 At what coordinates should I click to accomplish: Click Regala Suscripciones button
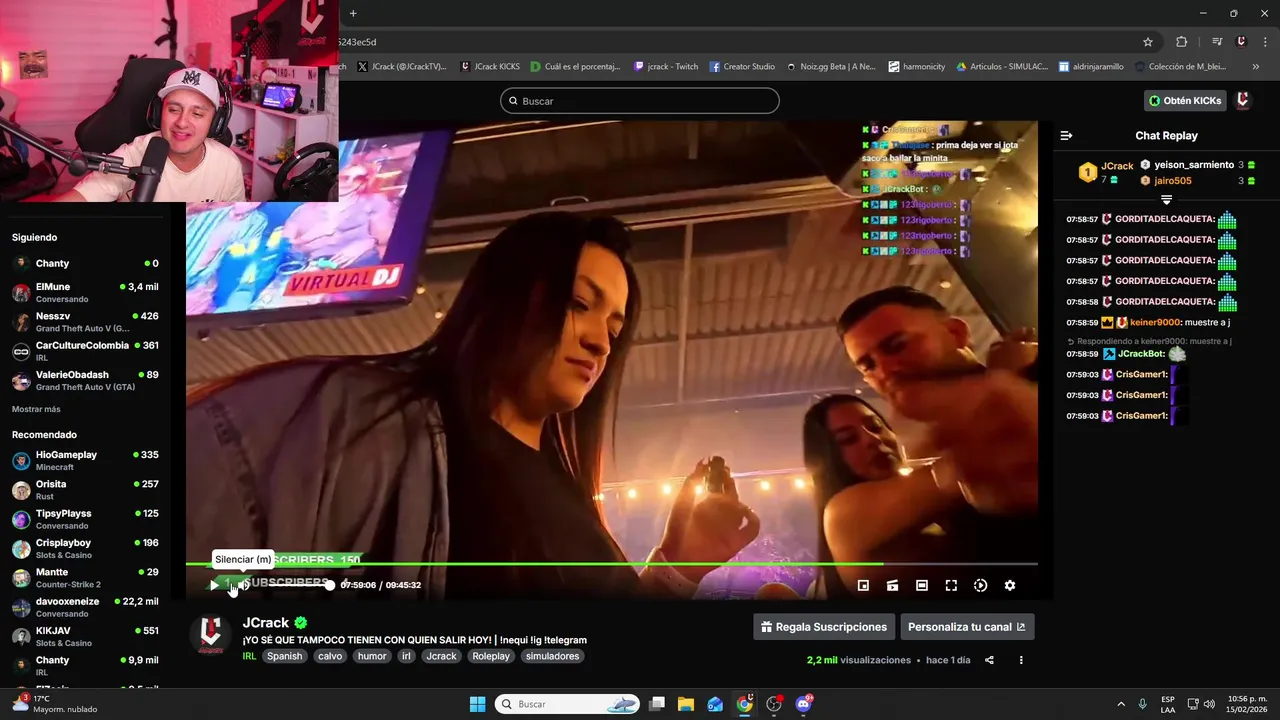(x=824, y=627)
